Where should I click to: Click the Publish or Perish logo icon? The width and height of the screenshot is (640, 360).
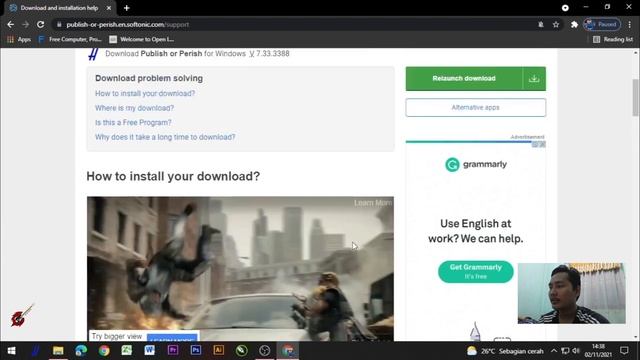[93, 54]
